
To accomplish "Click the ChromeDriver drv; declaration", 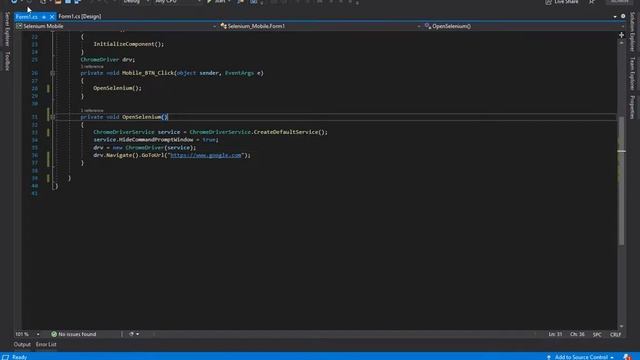I will [x=107, y=60].
